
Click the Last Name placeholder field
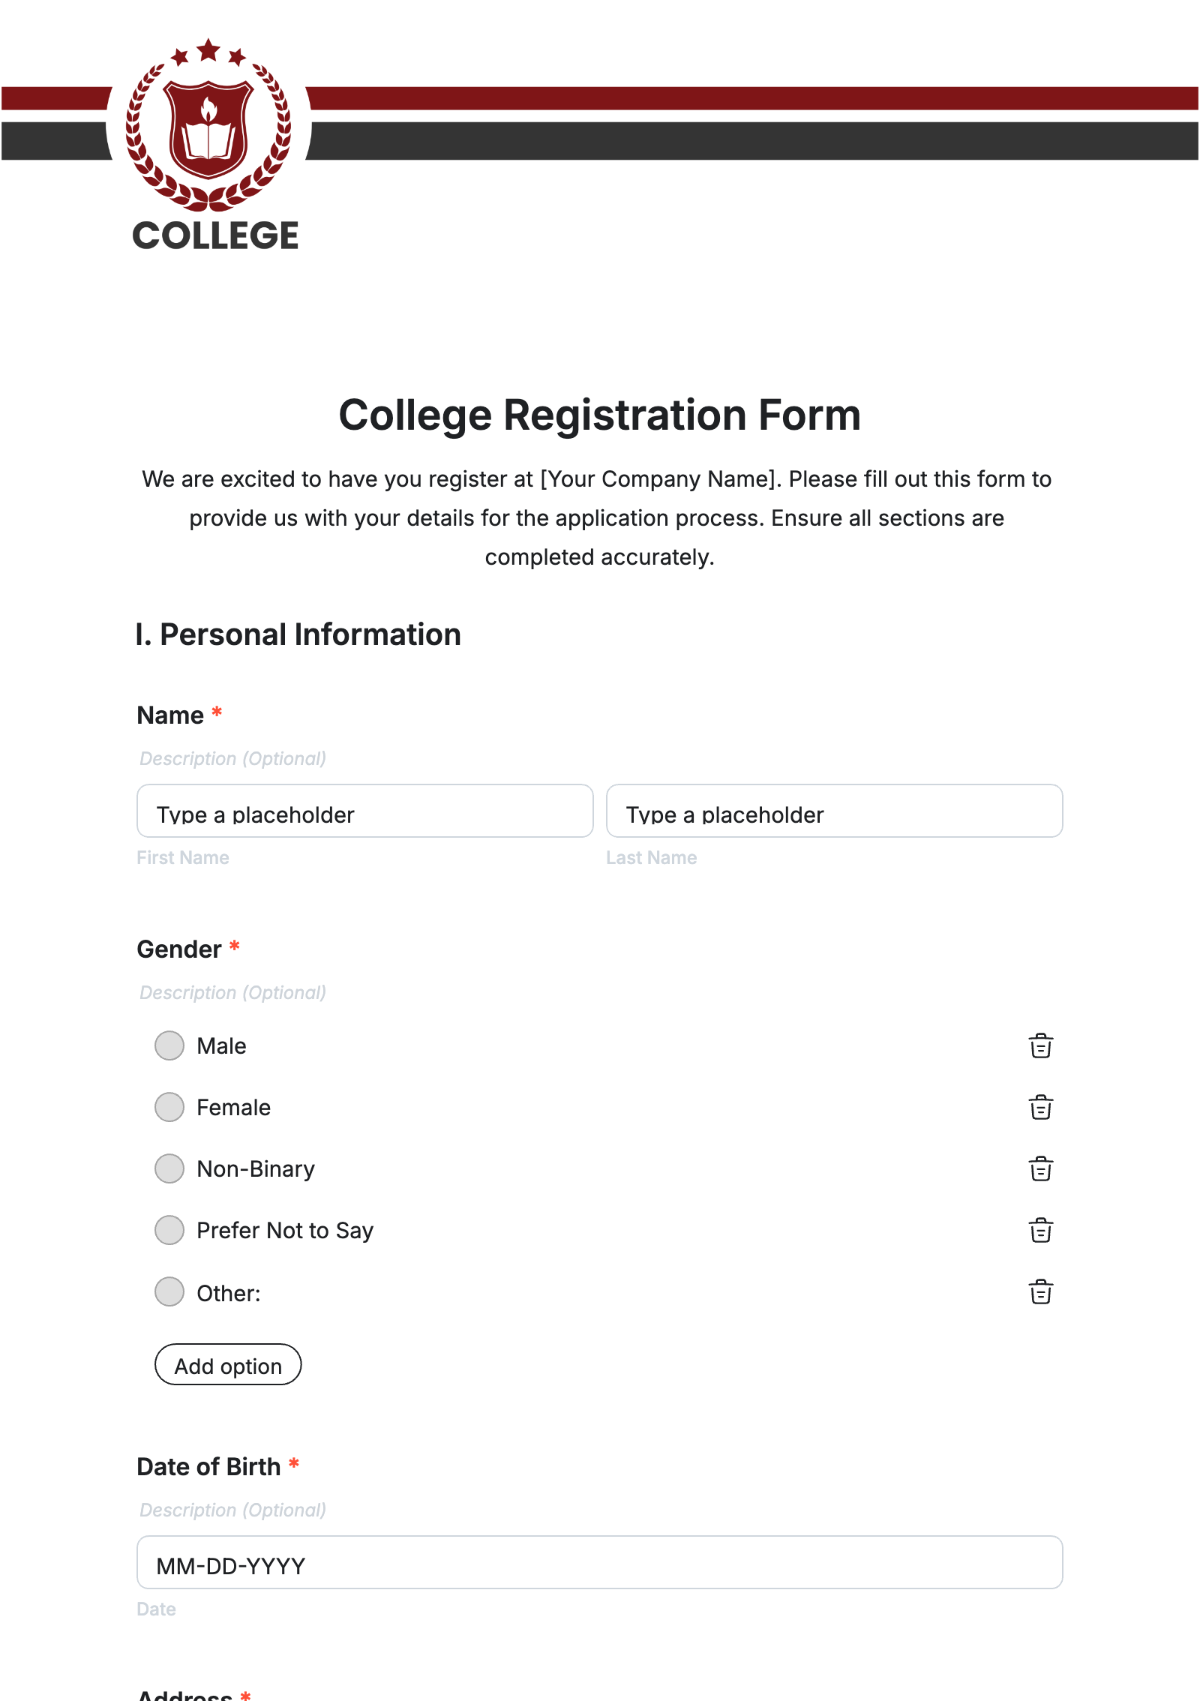pos(834,811)
